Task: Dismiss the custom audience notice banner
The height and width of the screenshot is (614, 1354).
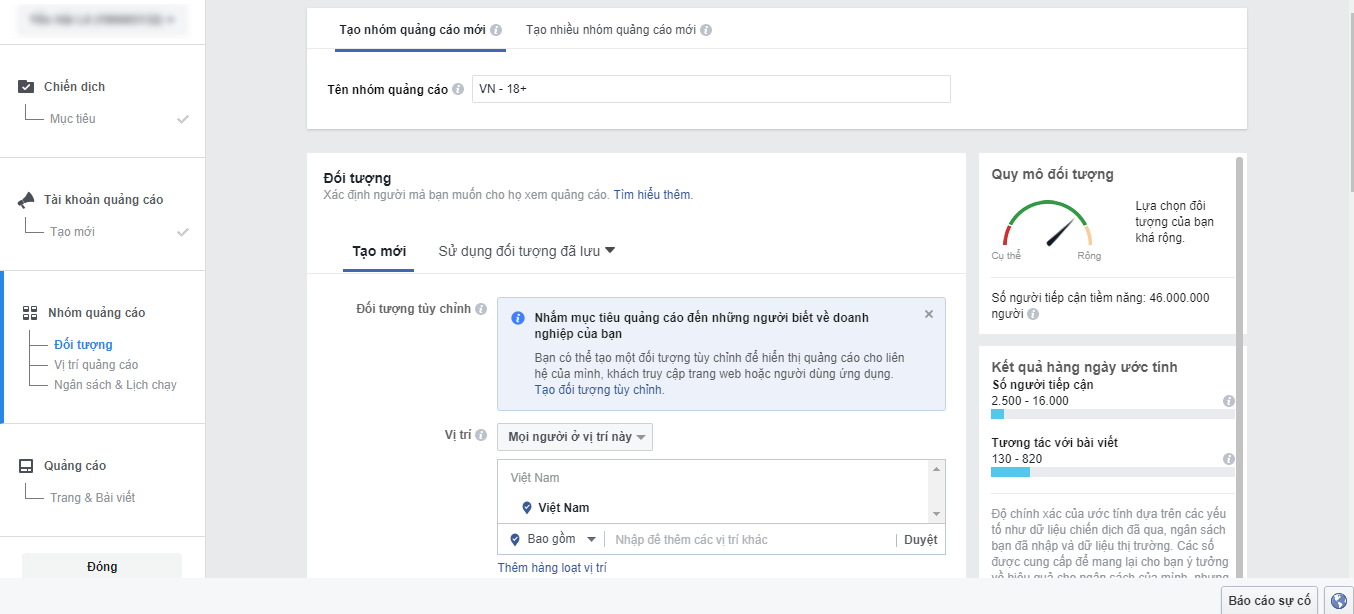Action: pos(928,313)
